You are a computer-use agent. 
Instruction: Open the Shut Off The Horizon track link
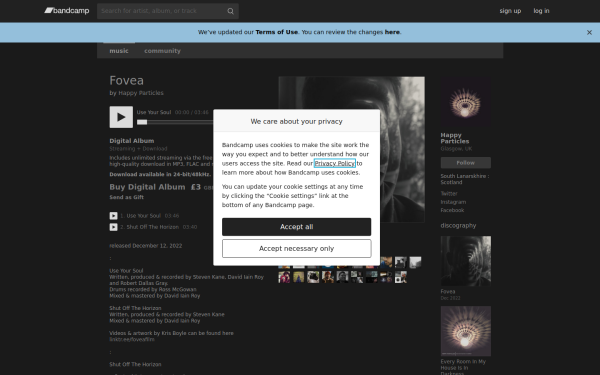153,227
